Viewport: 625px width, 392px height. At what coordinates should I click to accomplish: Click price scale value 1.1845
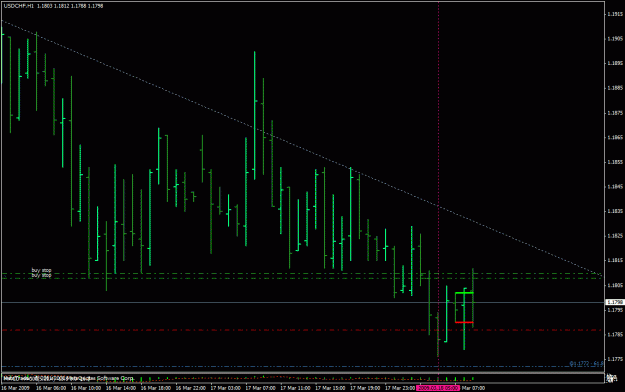pyautogui.click(x=615, y=187)
